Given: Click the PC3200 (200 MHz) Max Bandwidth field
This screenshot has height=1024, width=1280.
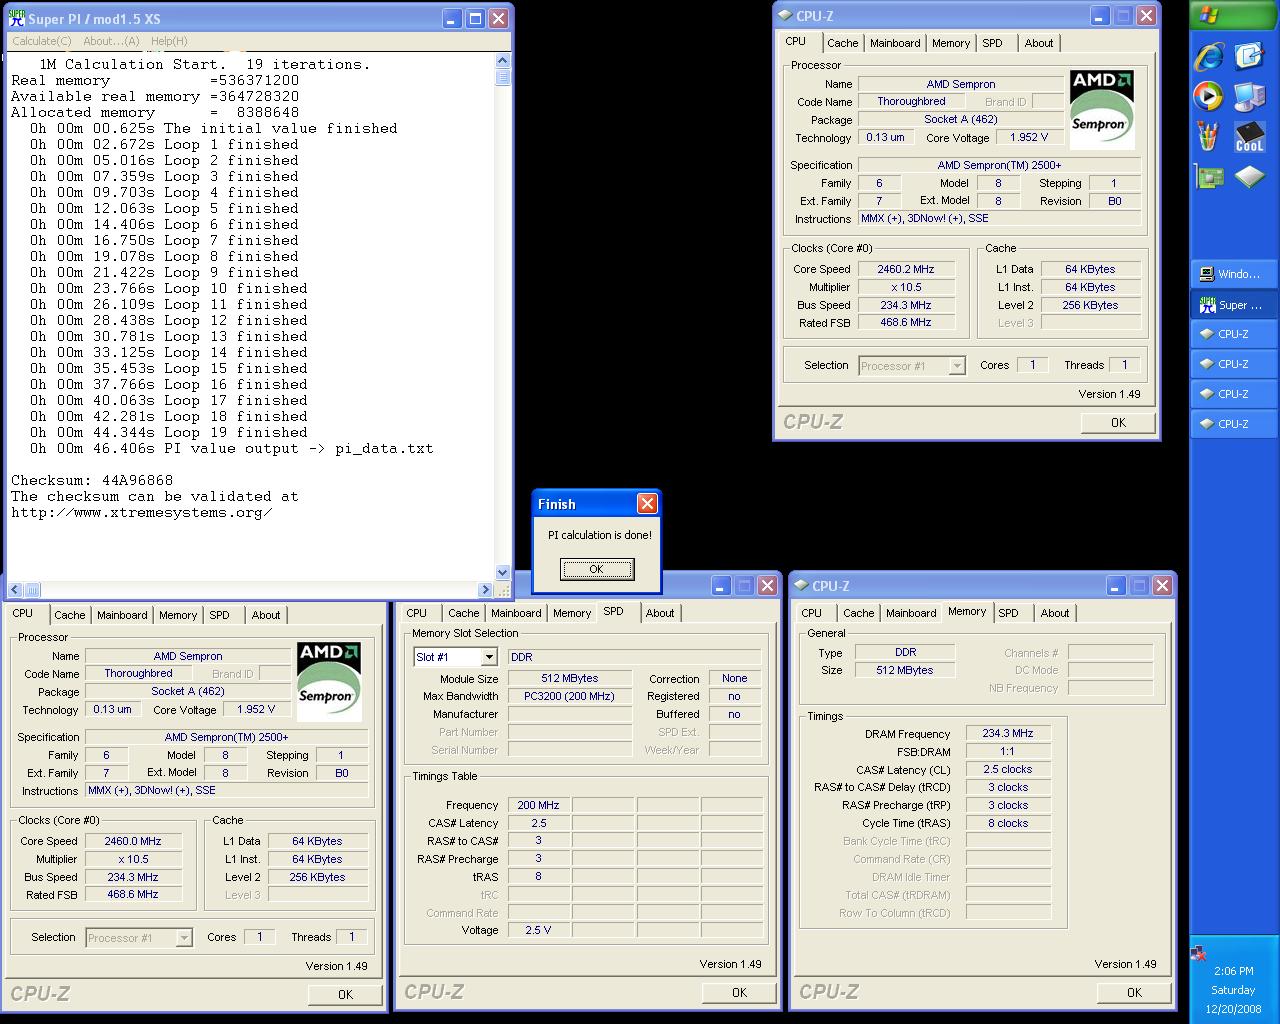Looking at the screenshot, I should [570, 696].
